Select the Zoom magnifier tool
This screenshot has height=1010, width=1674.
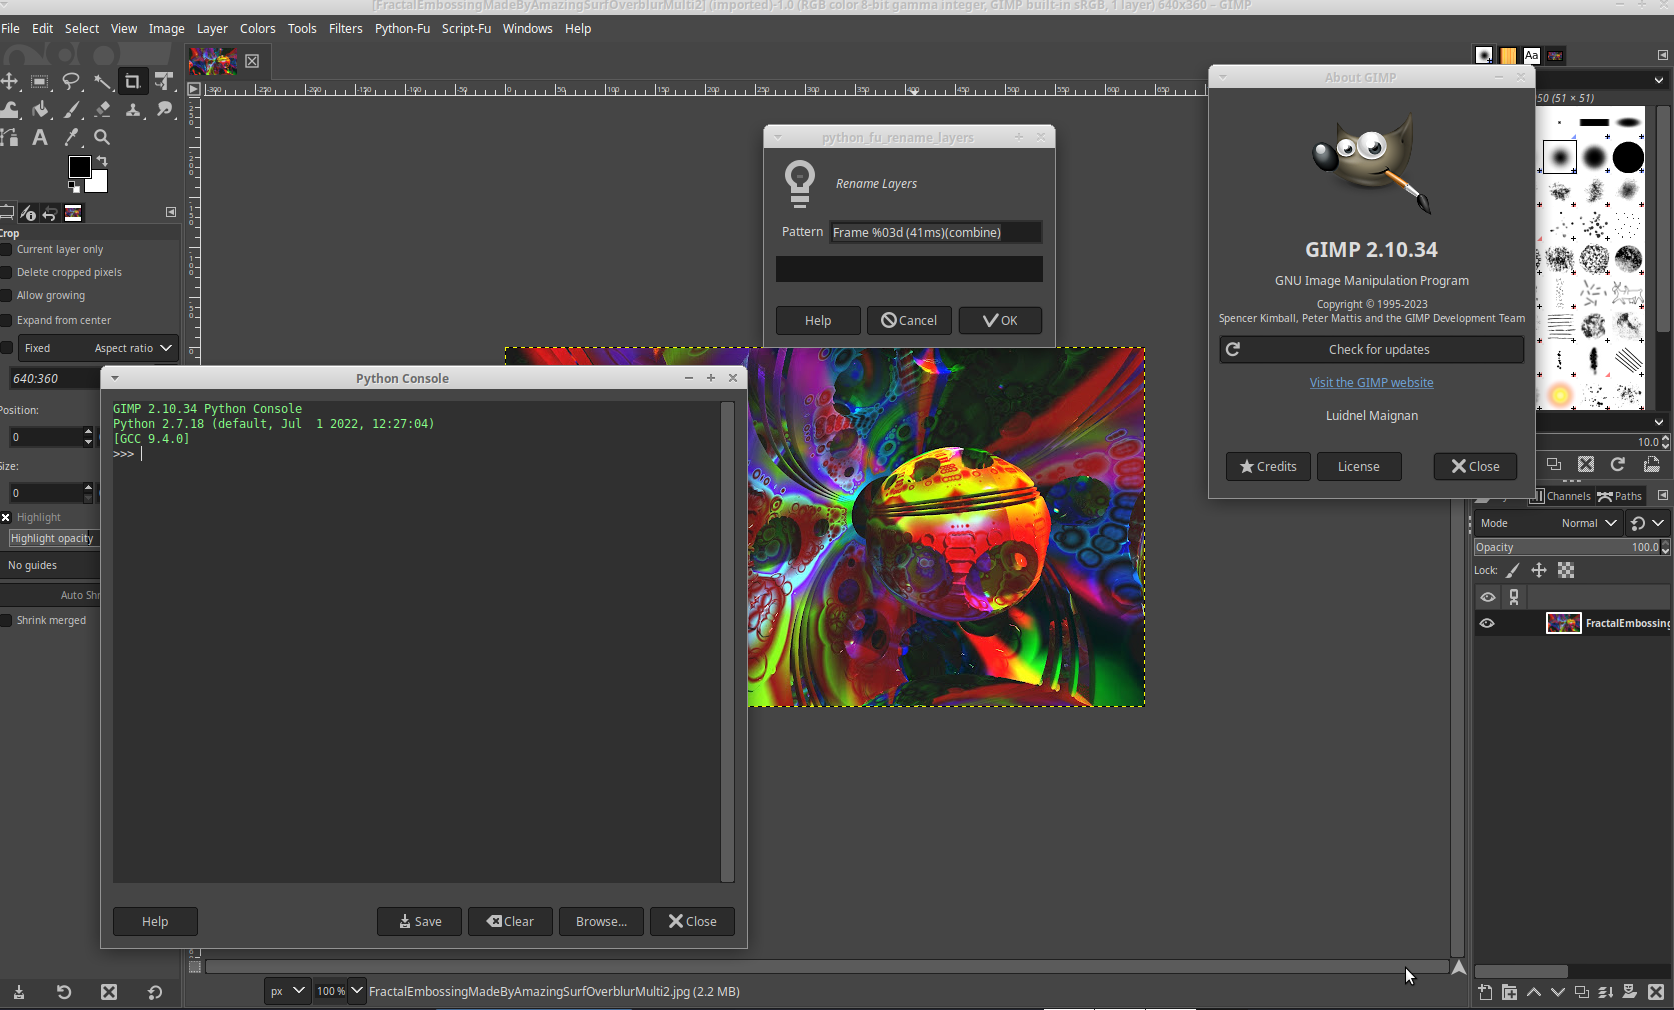pyautogui.click(x=102, y=138)
